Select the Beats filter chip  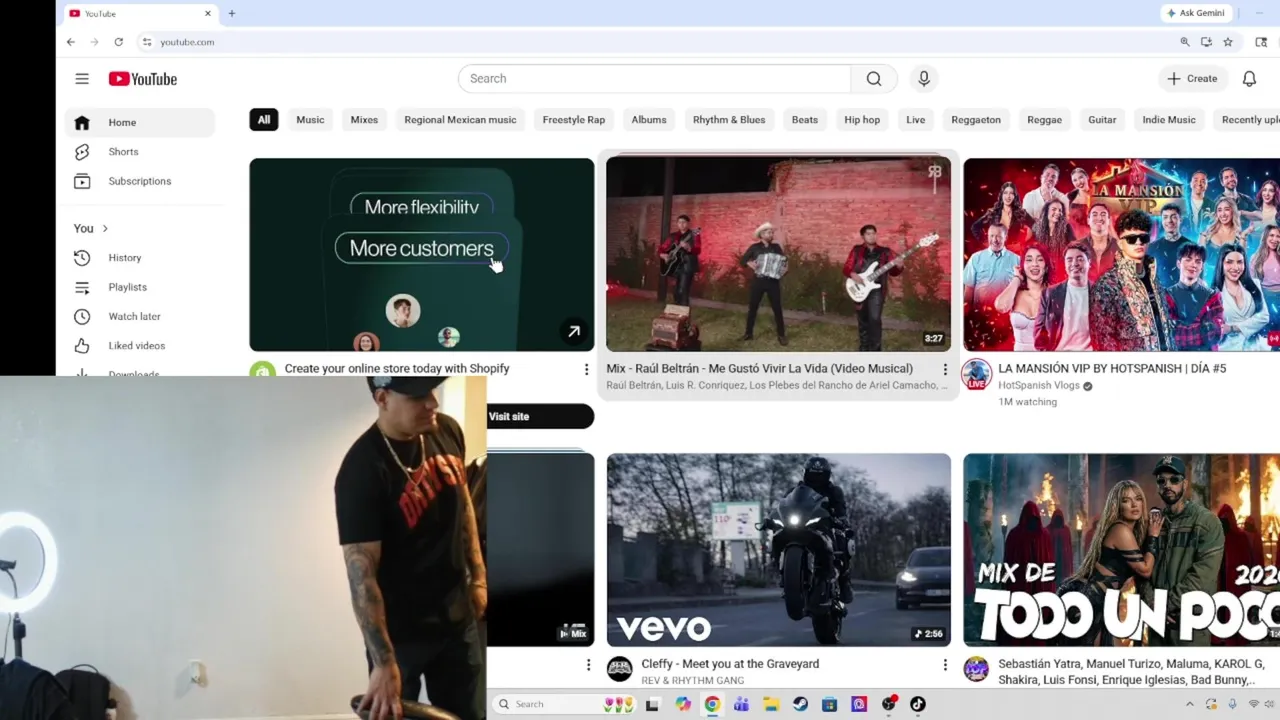(805, 120)
